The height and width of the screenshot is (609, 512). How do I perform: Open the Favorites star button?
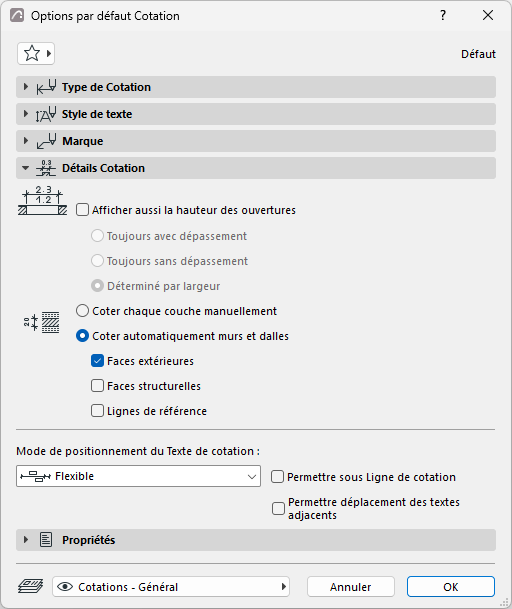click(36, 54)
